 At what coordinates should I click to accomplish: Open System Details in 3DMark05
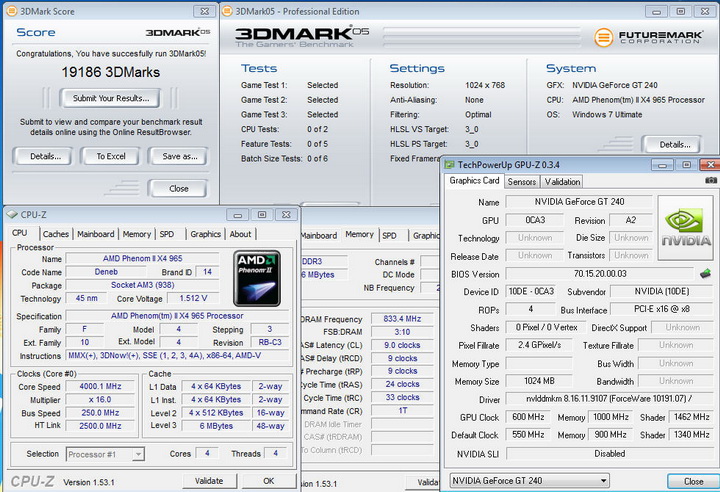(x=674, y=144)
